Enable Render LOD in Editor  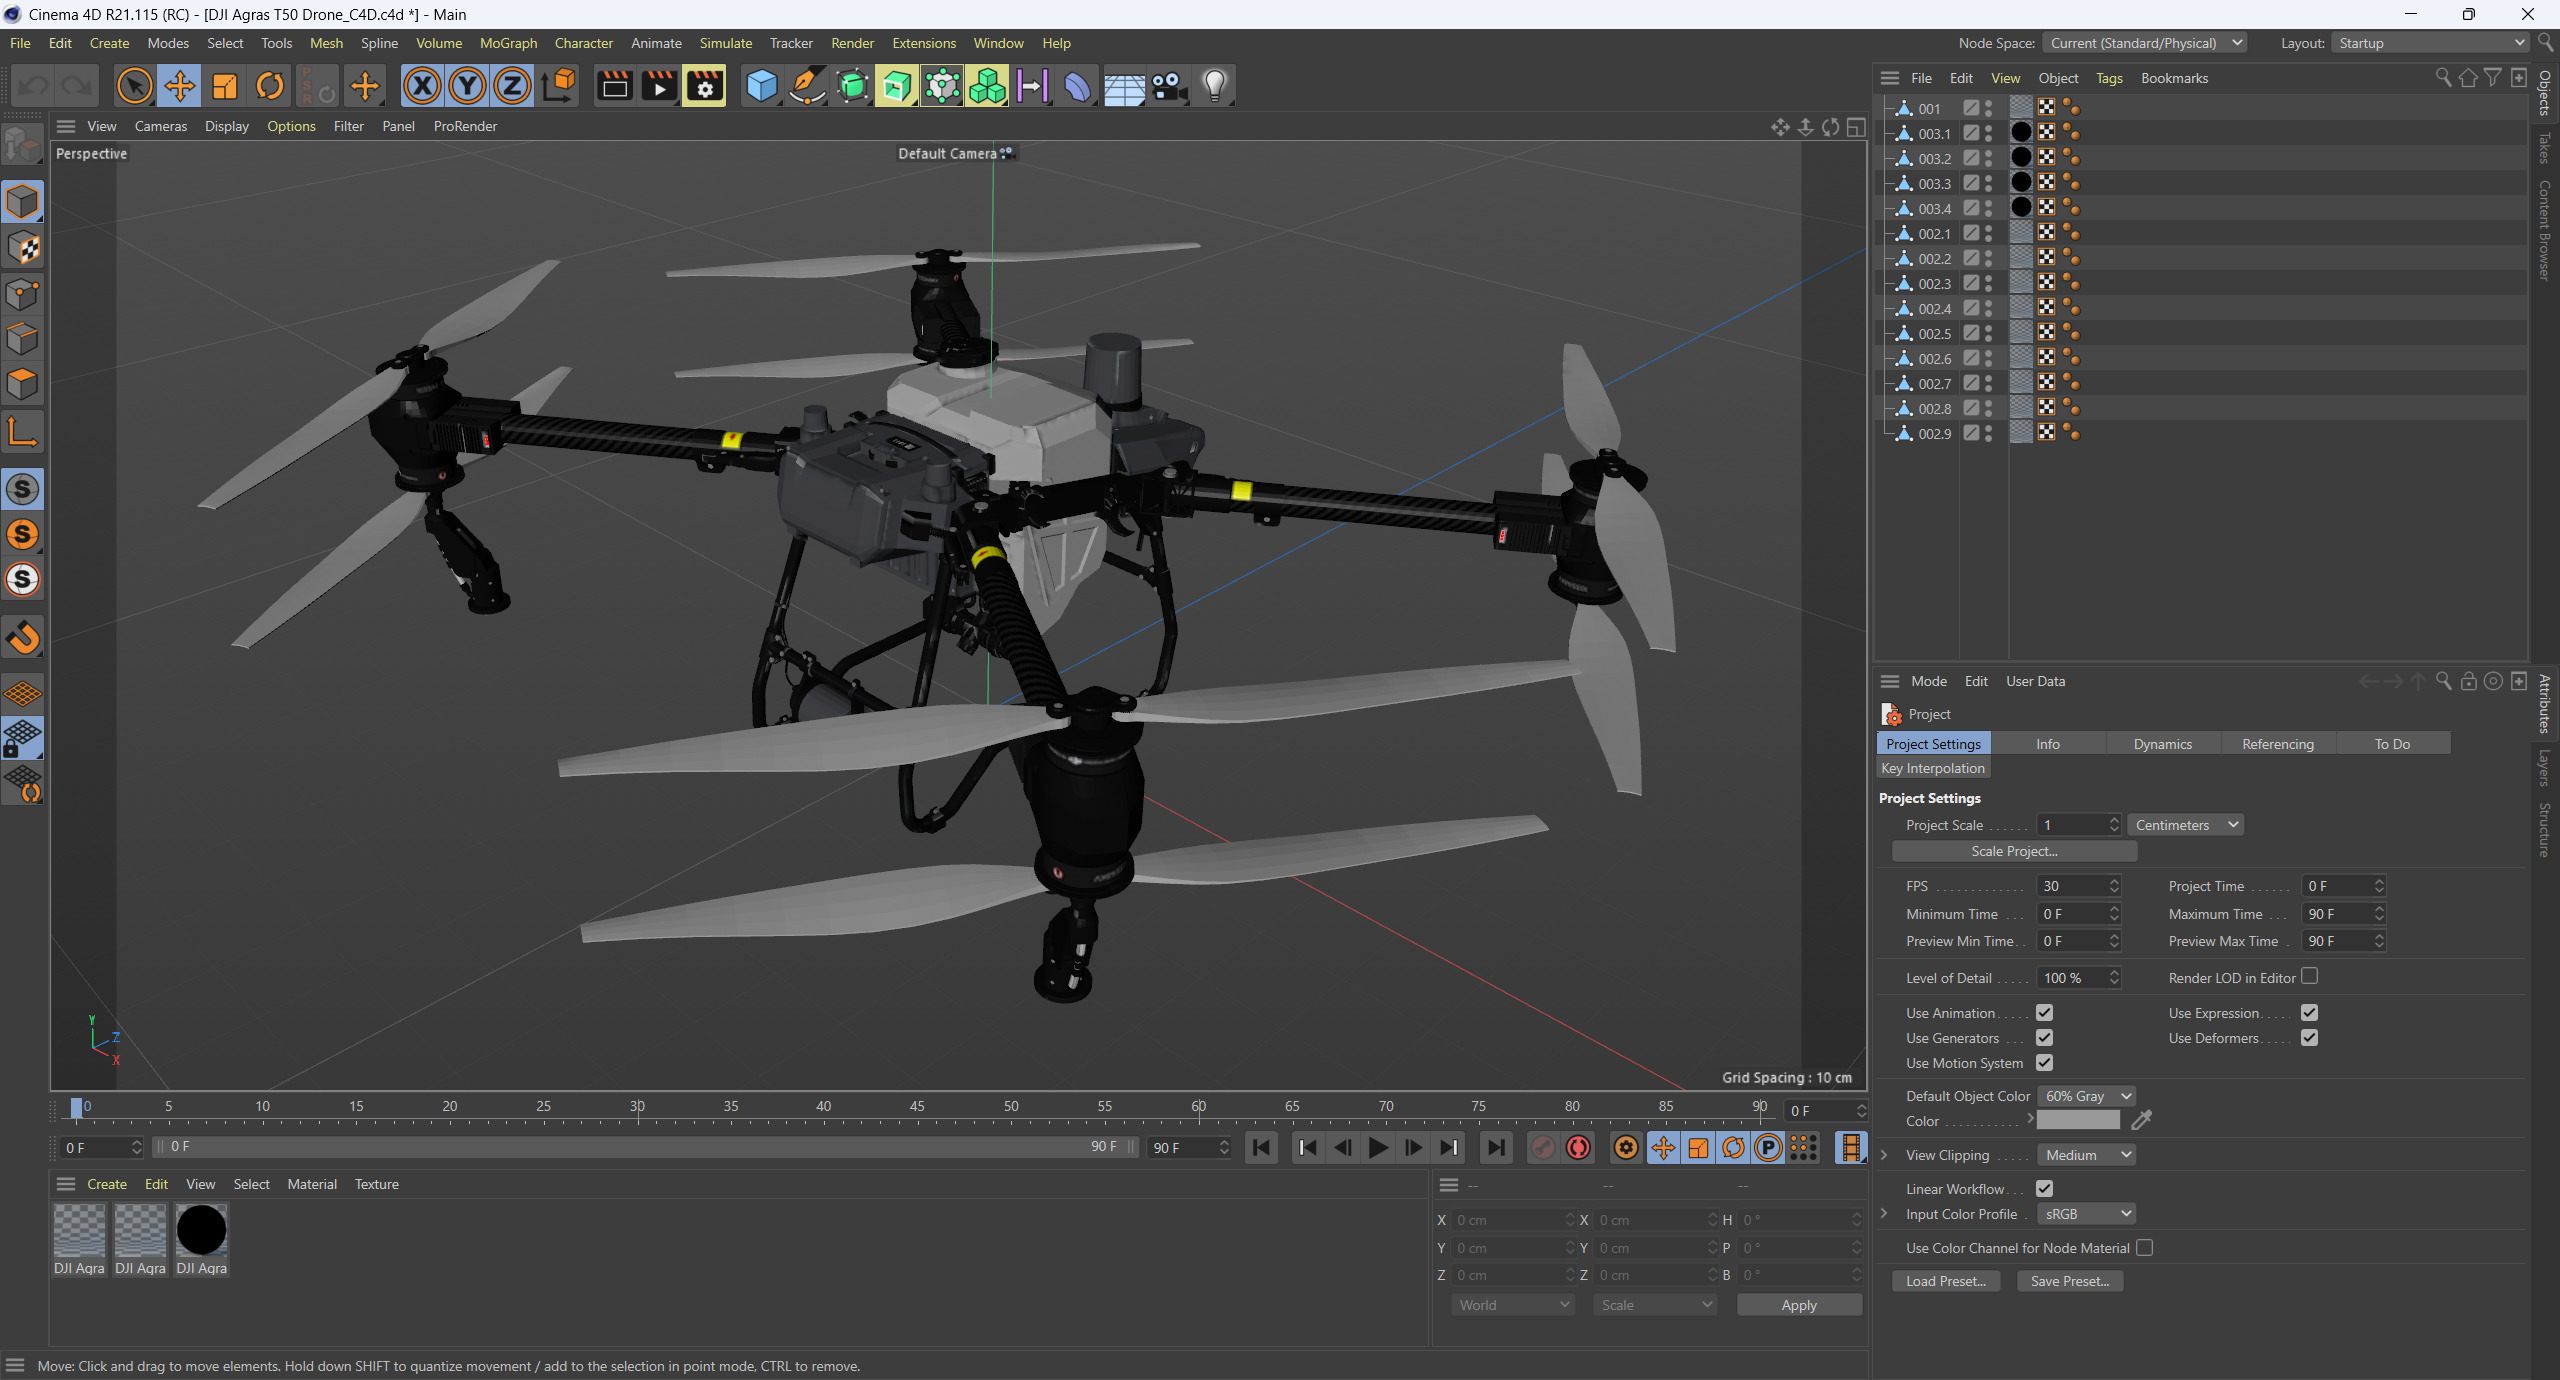[x=2309, y=977]
